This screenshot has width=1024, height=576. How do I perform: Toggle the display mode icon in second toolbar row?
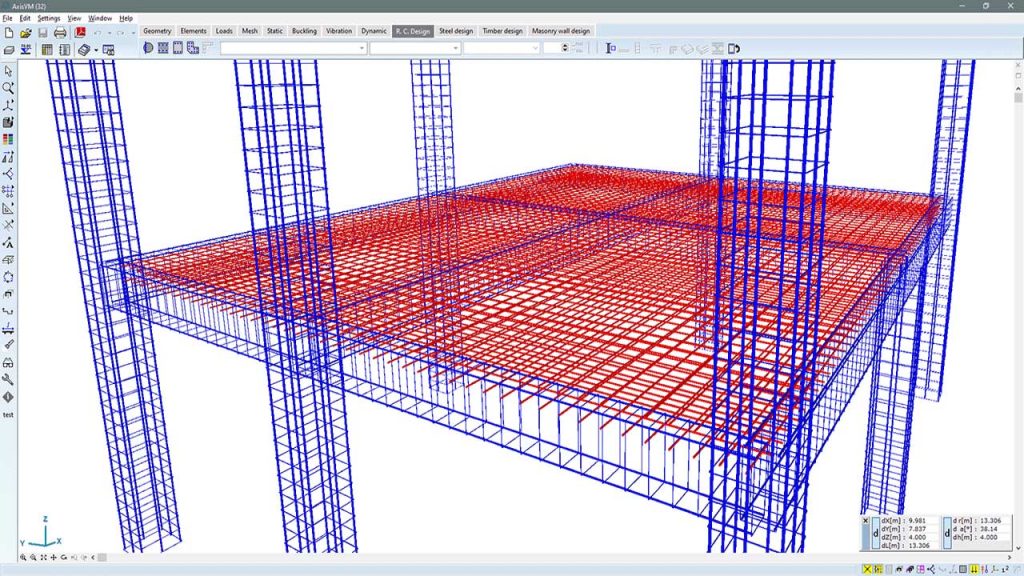click(x=9, y=48)
